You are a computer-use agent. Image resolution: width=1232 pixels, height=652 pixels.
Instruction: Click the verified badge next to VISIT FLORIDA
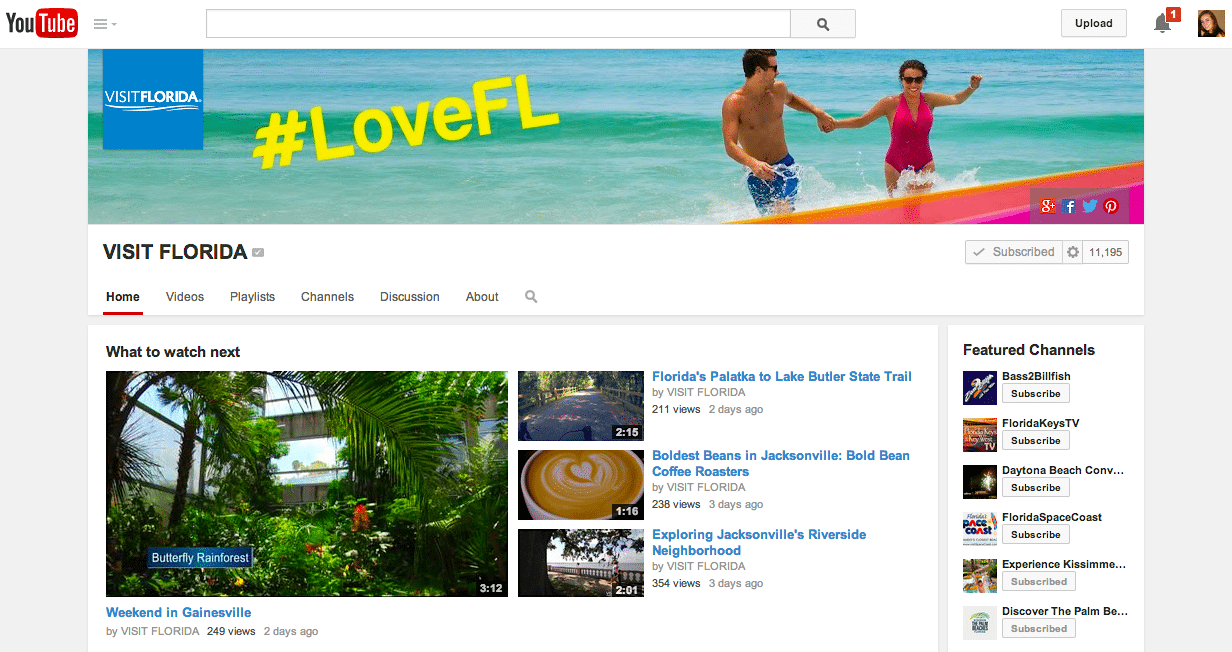click(x=258, y=253)
